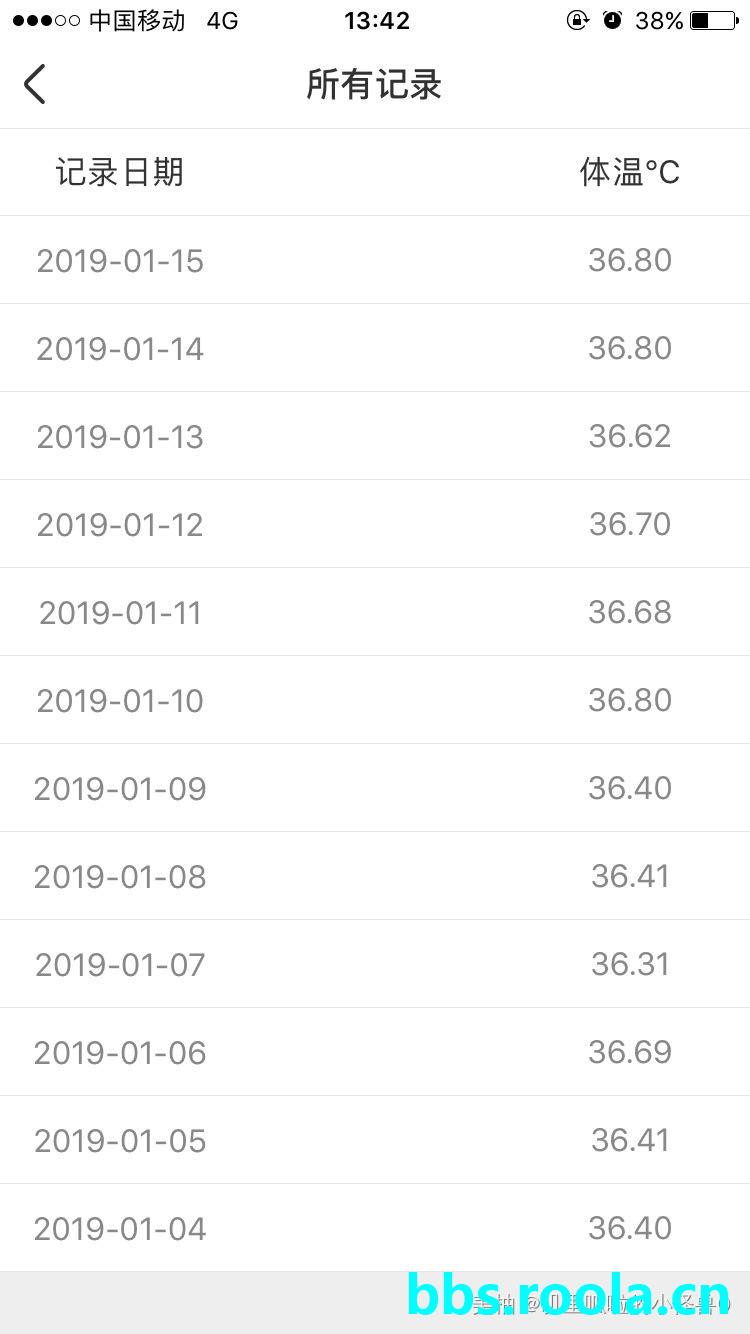Tap the 体温°C column header
Image resolution: width=750 pixels, height=1334 pixels.
tap(629, 172)
